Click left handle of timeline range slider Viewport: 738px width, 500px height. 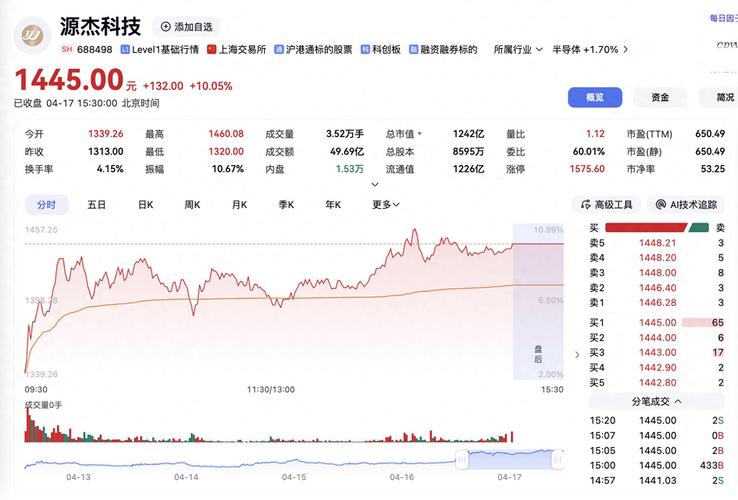click(462, 459)
